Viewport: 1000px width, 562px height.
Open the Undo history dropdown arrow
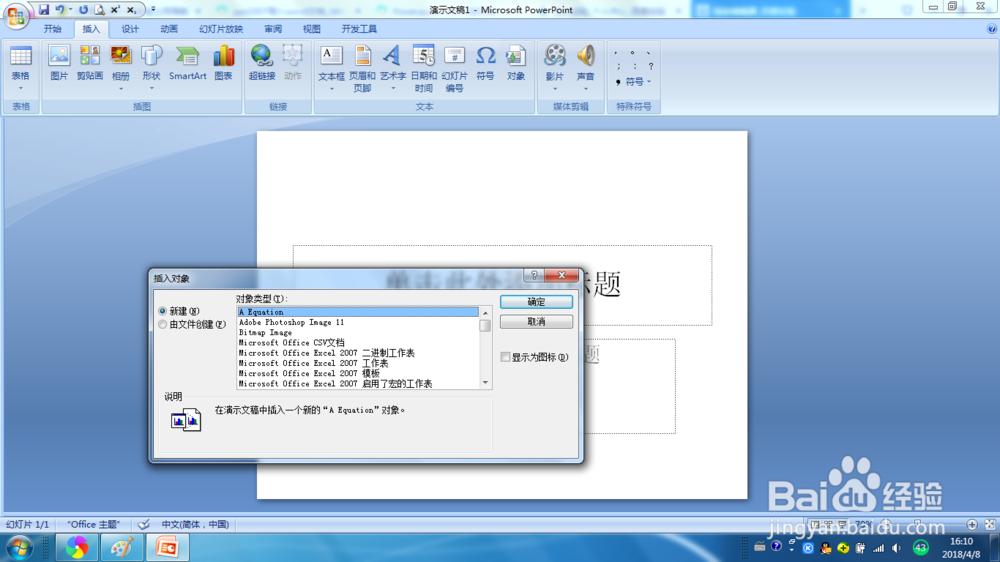pyautogui.click(x=70, y=10)
